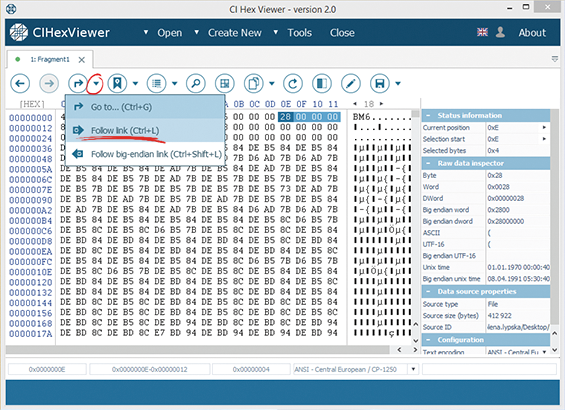Collapse the Data source properties section
Image resolution: width=565 pixels, height=410 pixels.
point(428,291)
